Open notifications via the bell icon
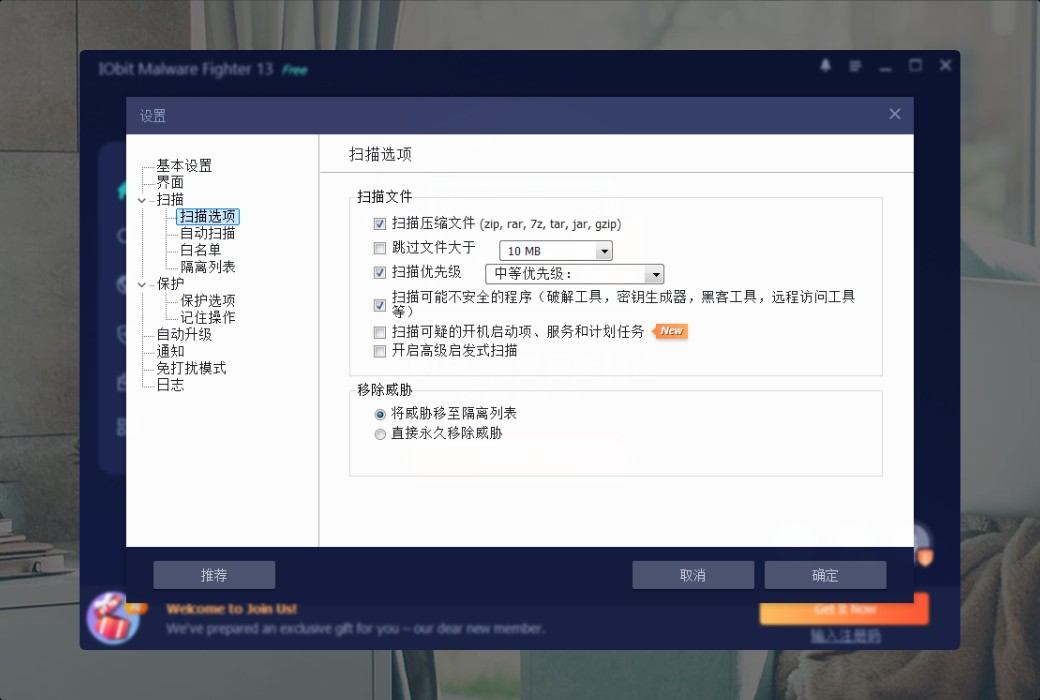This screenshot has width=1040, height=700. tap(824, 65)
